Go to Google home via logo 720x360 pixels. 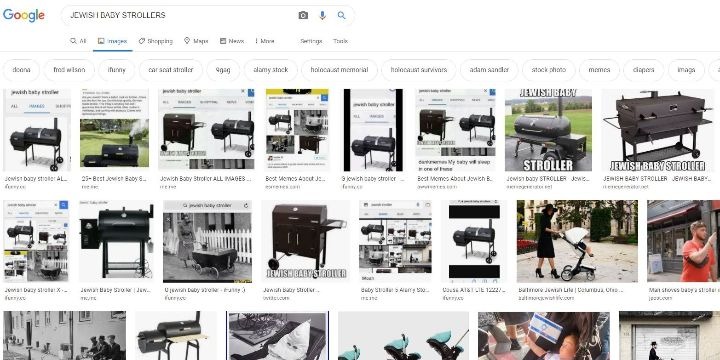24,15
